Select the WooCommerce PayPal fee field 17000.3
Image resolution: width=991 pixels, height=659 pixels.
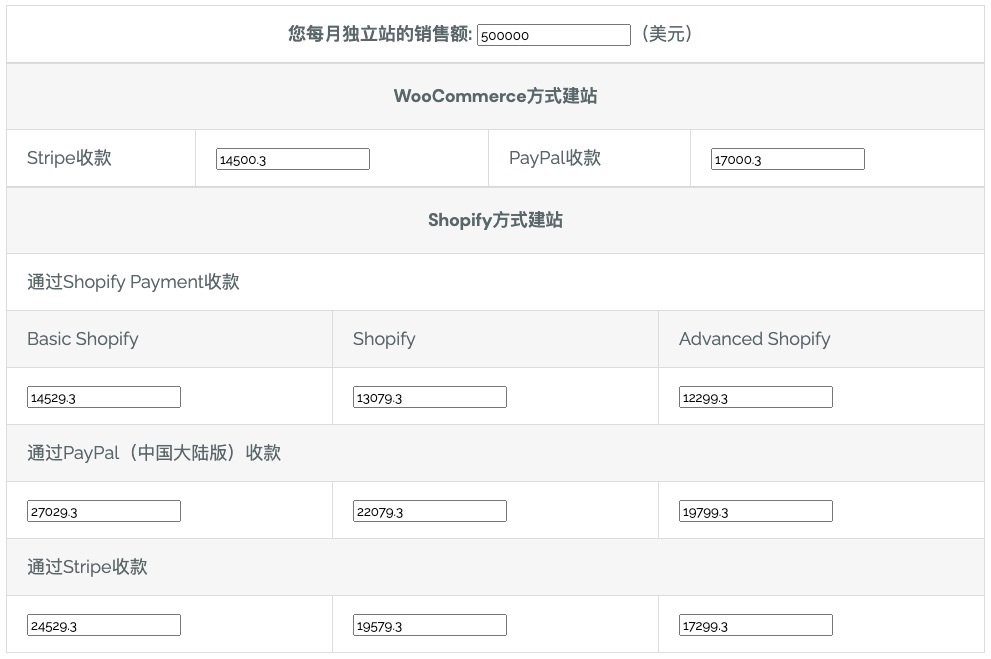(x=787, y=159)
